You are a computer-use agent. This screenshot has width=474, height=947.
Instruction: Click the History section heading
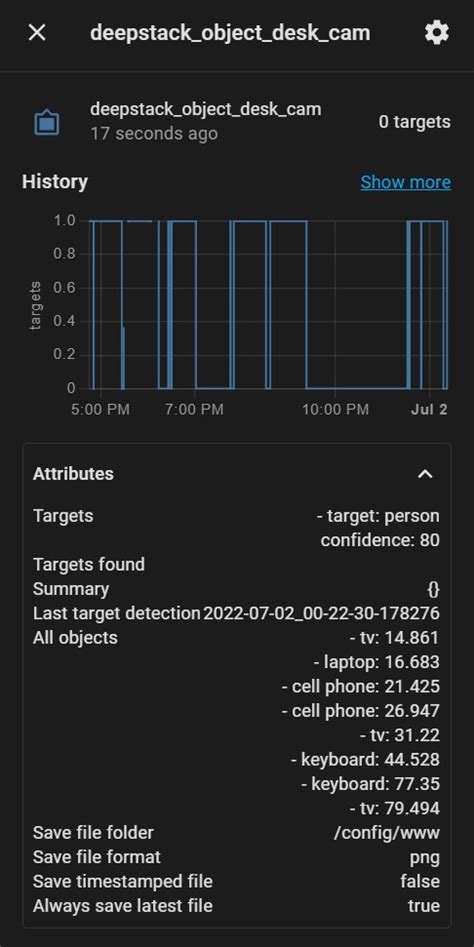[x=55, y=182]
